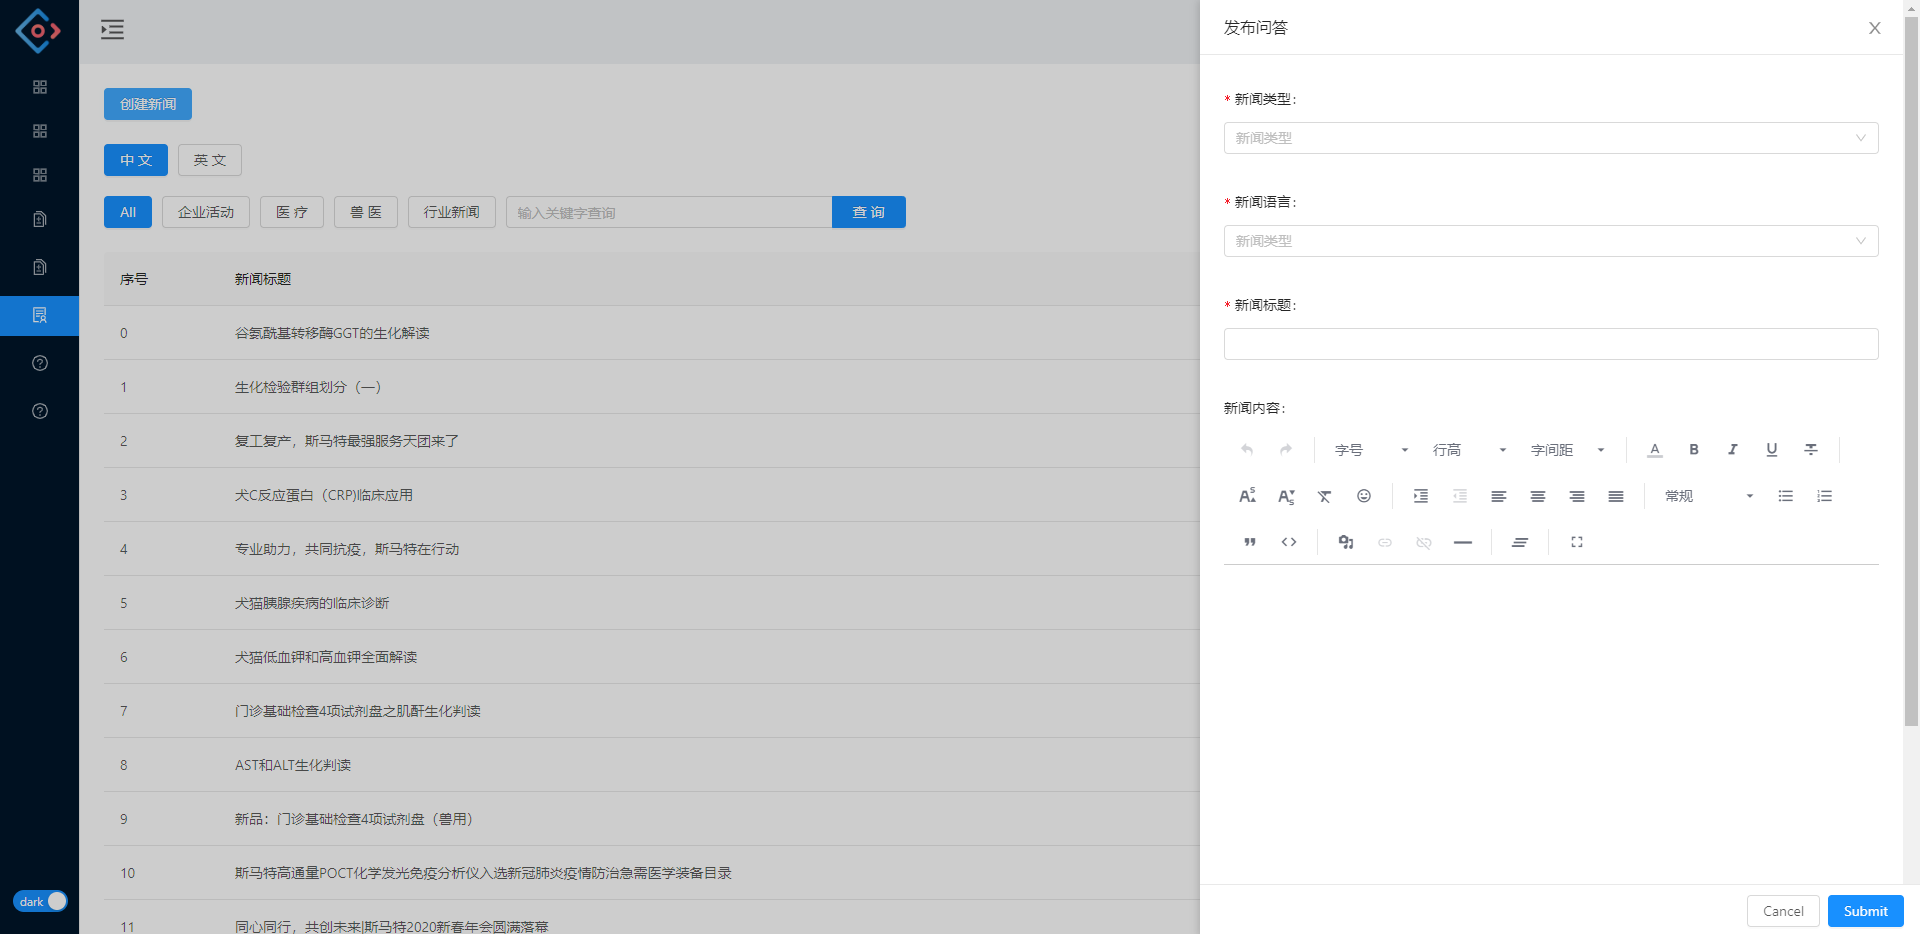
Task: Click the insert link icon
Action: coord(1385,542)
